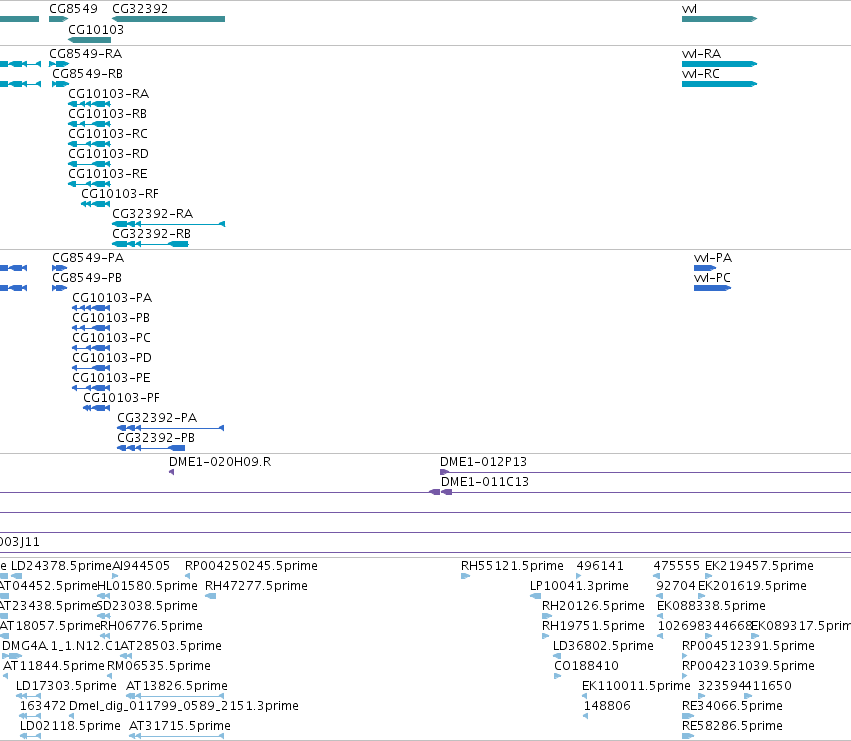Click the CG32392-PA CDS glyph
The image size is (851, 741).
(170, 428)
